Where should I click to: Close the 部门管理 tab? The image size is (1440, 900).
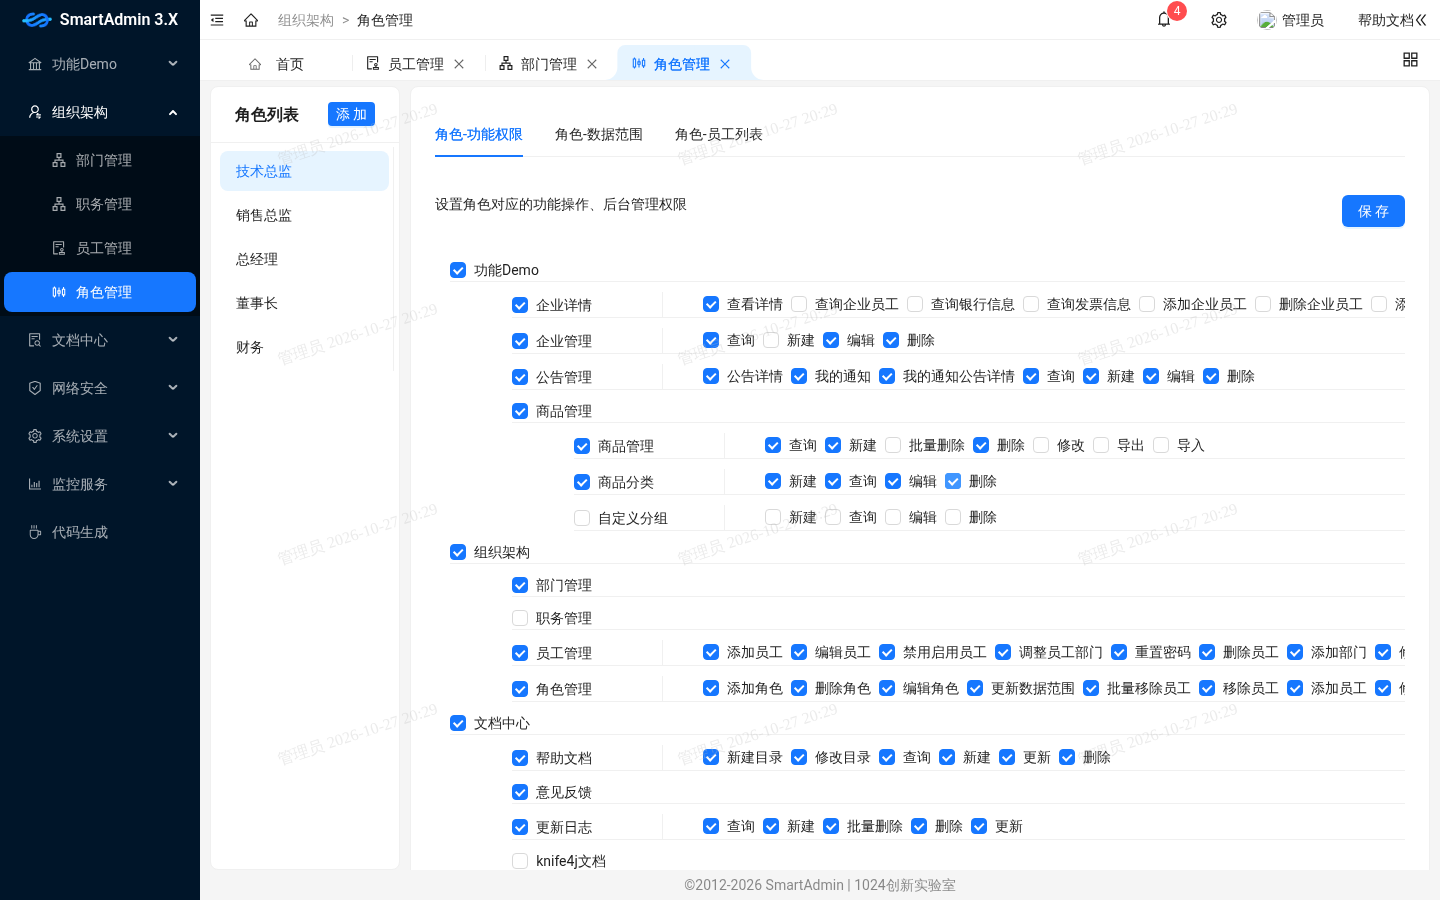[x=592, y=64]
